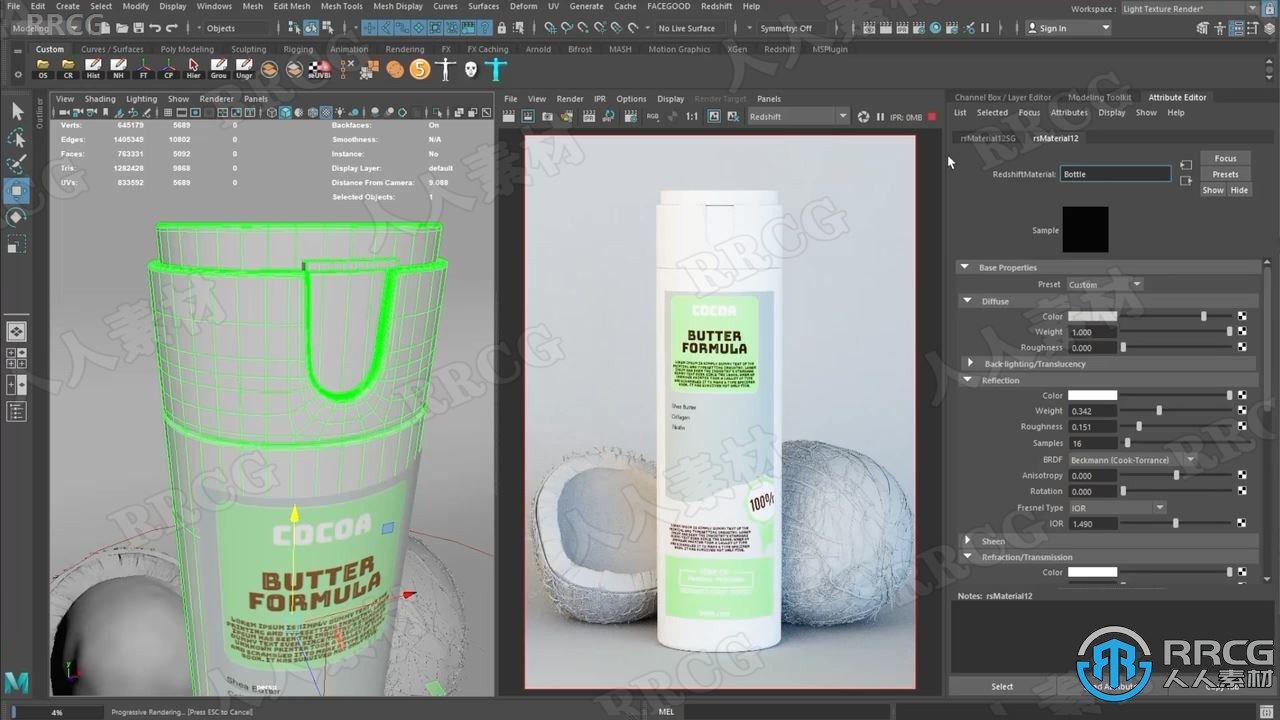
Task: Toggle IOR map checker button
Action: click(1242, 523)
